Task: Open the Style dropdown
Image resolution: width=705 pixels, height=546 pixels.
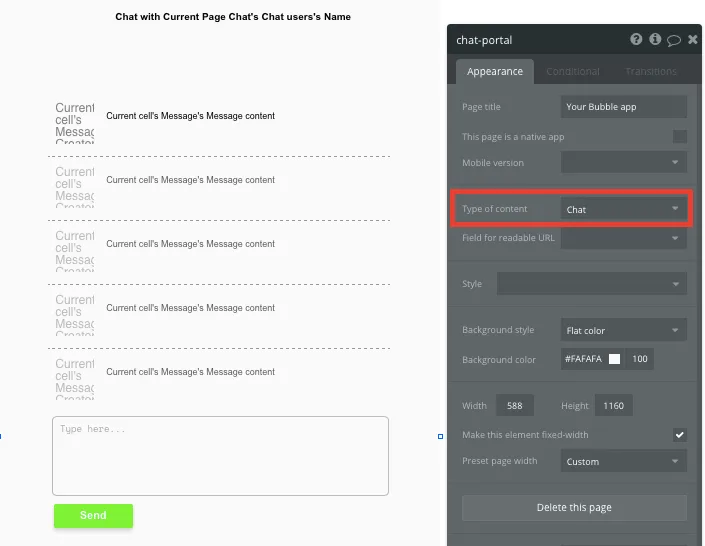Action: (591, 284)
